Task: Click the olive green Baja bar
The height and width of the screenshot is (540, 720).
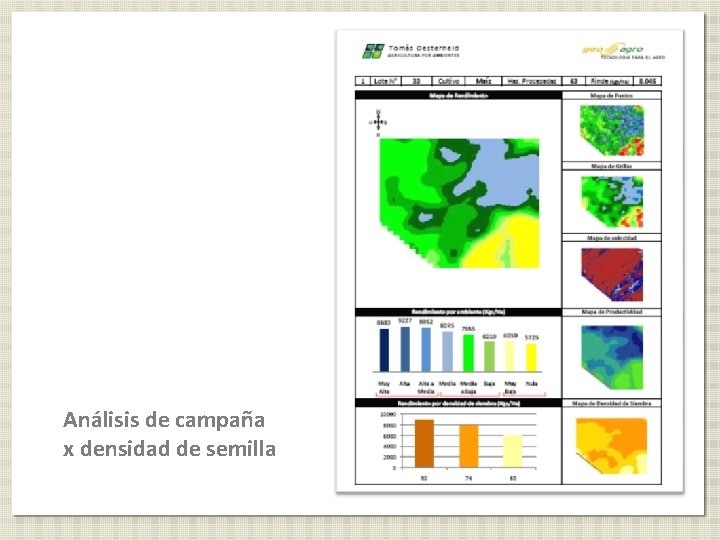Action: tap(489, 356)
